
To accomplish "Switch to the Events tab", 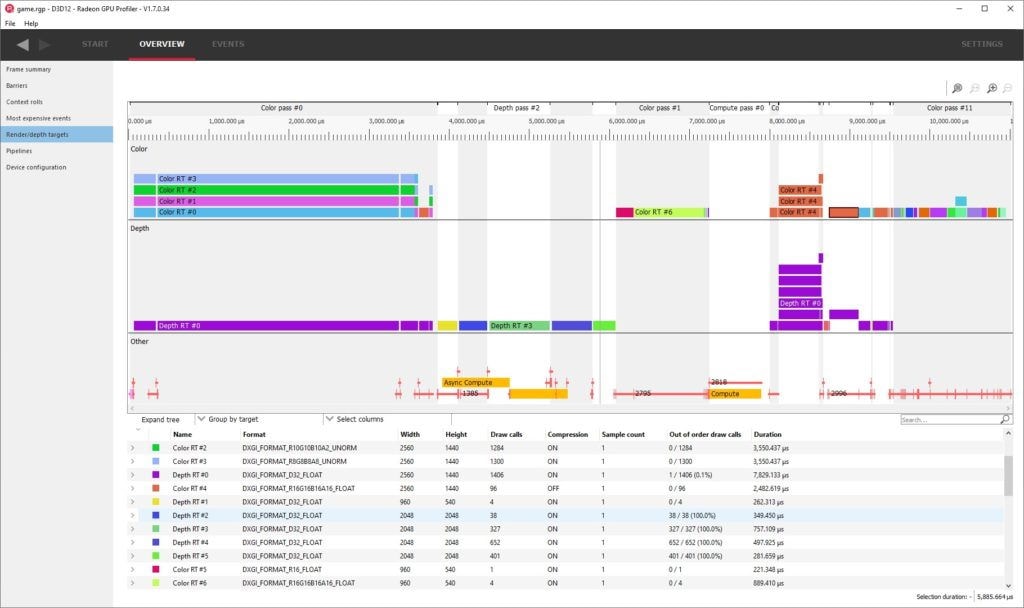I will (228, 44).
